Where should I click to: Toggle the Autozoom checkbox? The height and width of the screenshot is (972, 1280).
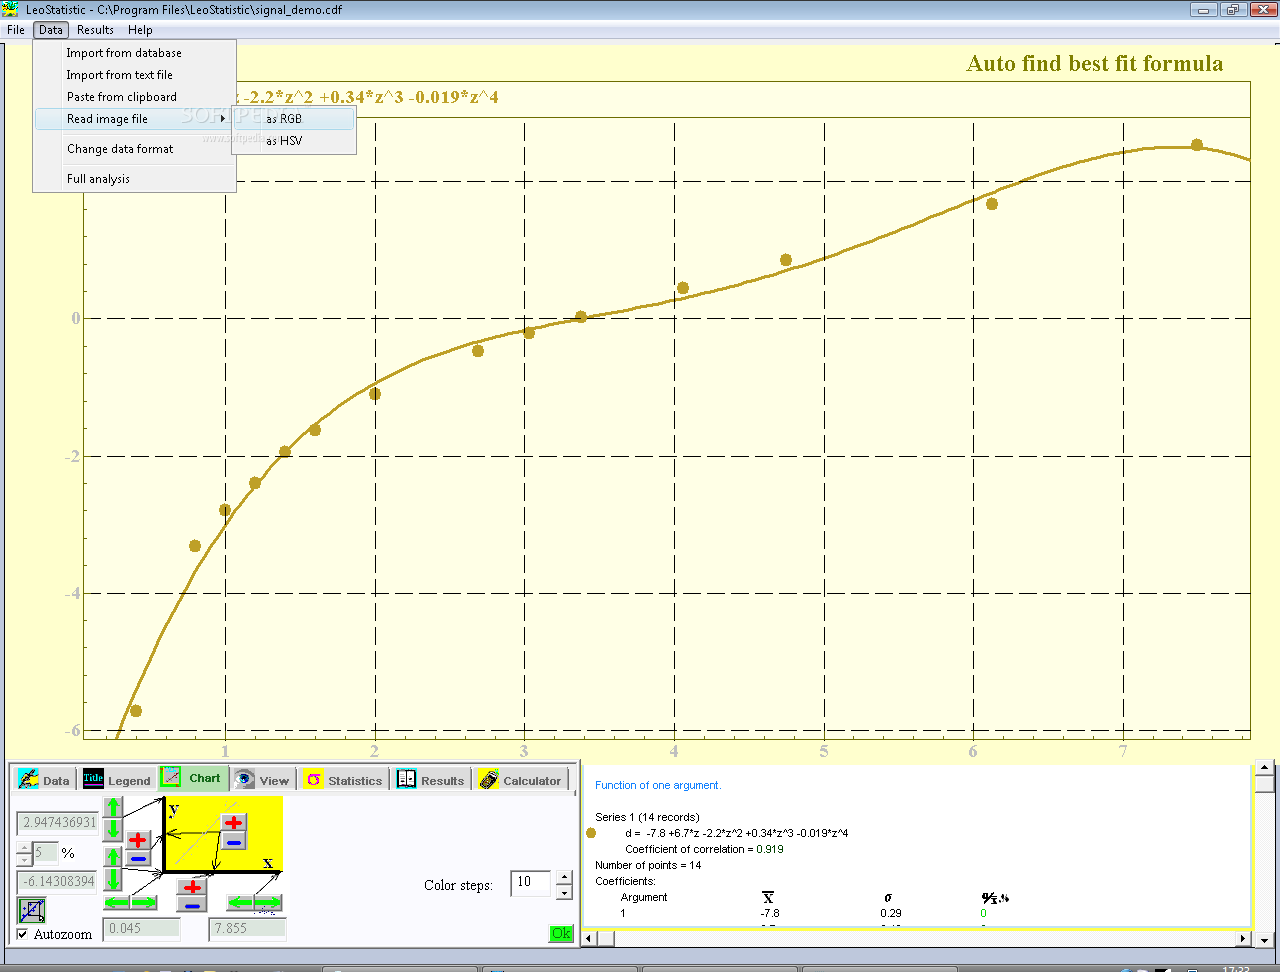click(22, 934)
